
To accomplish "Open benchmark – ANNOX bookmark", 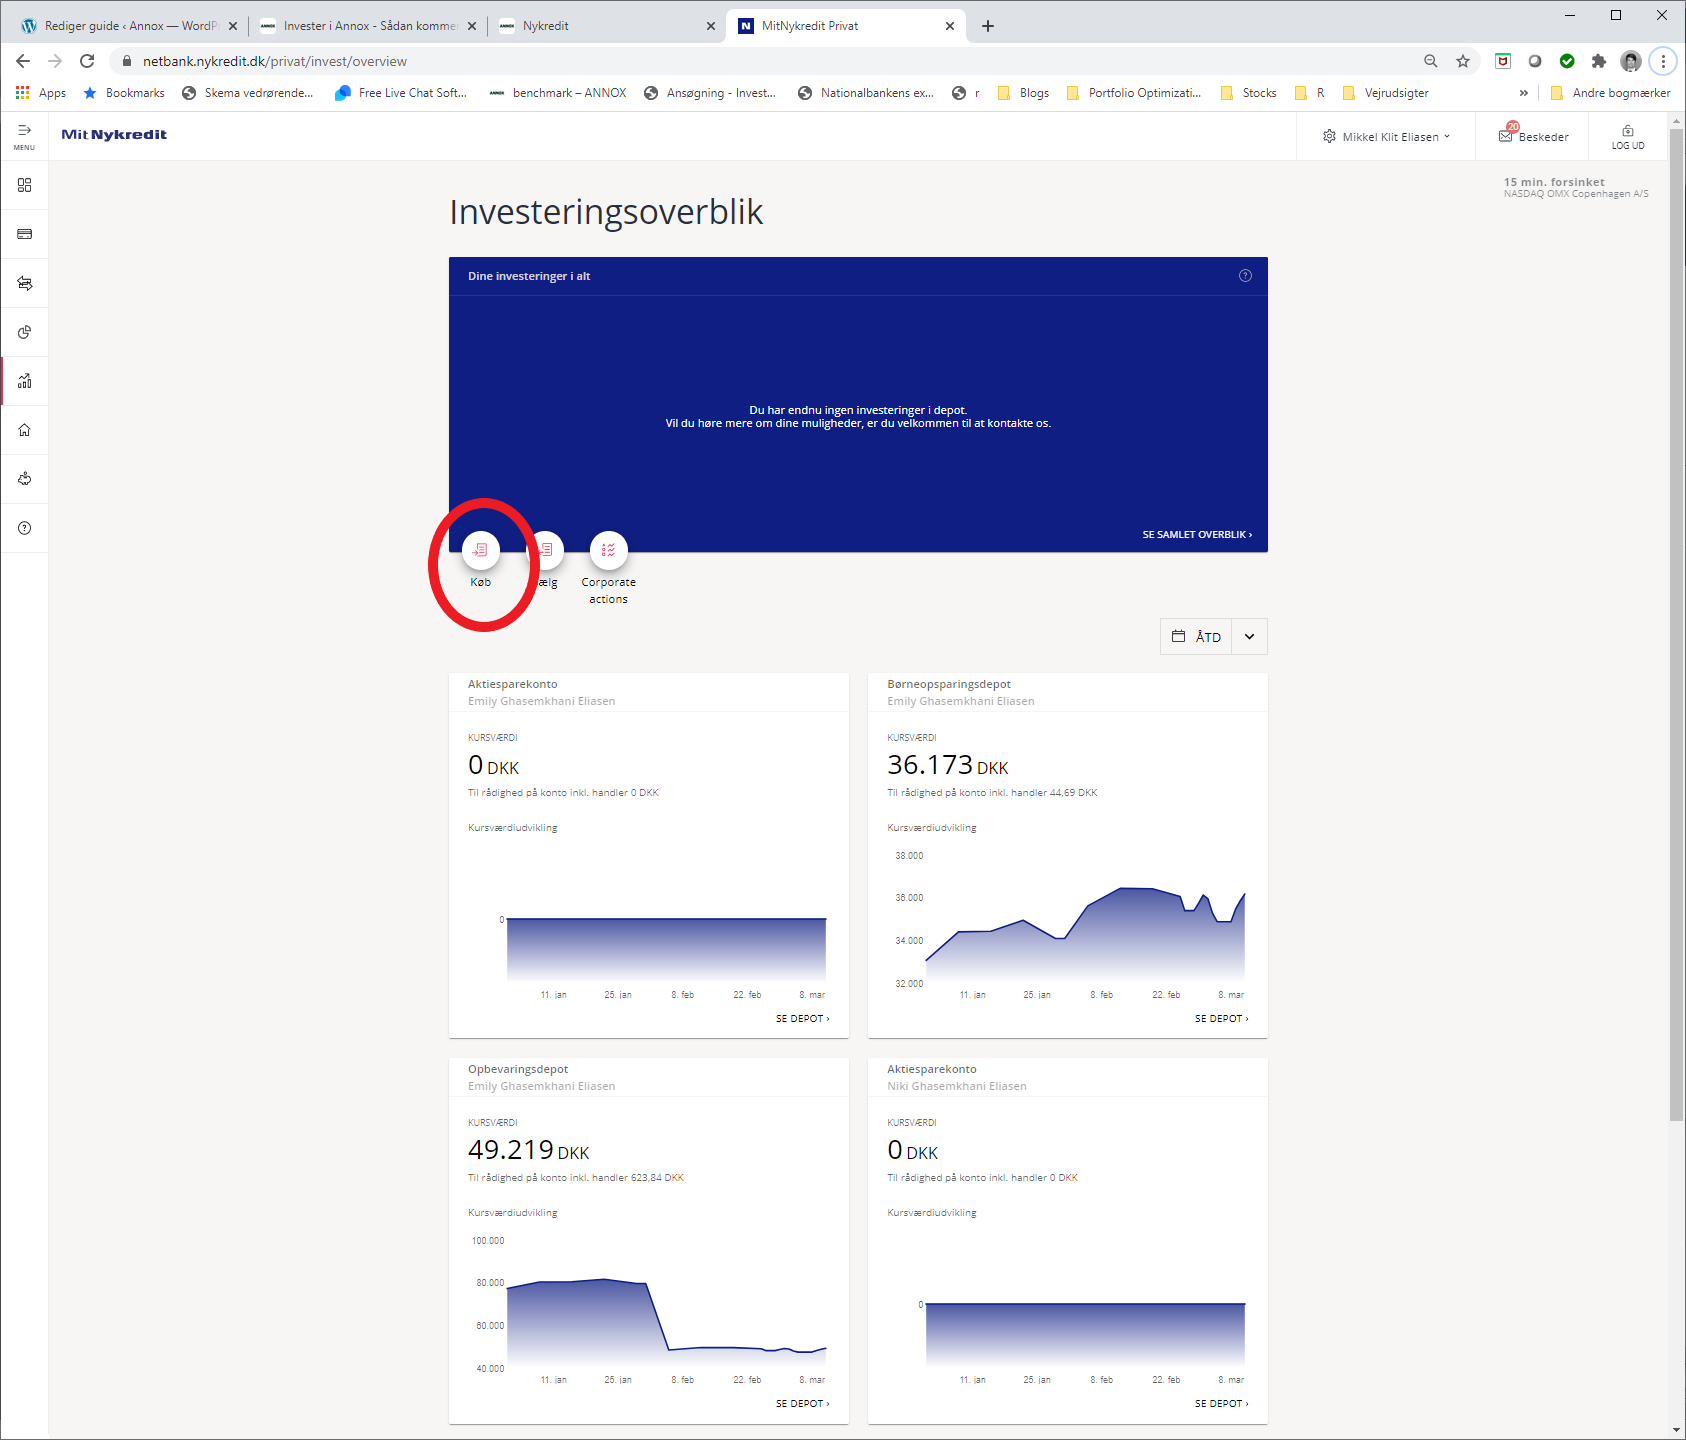I will click(558, 93).
